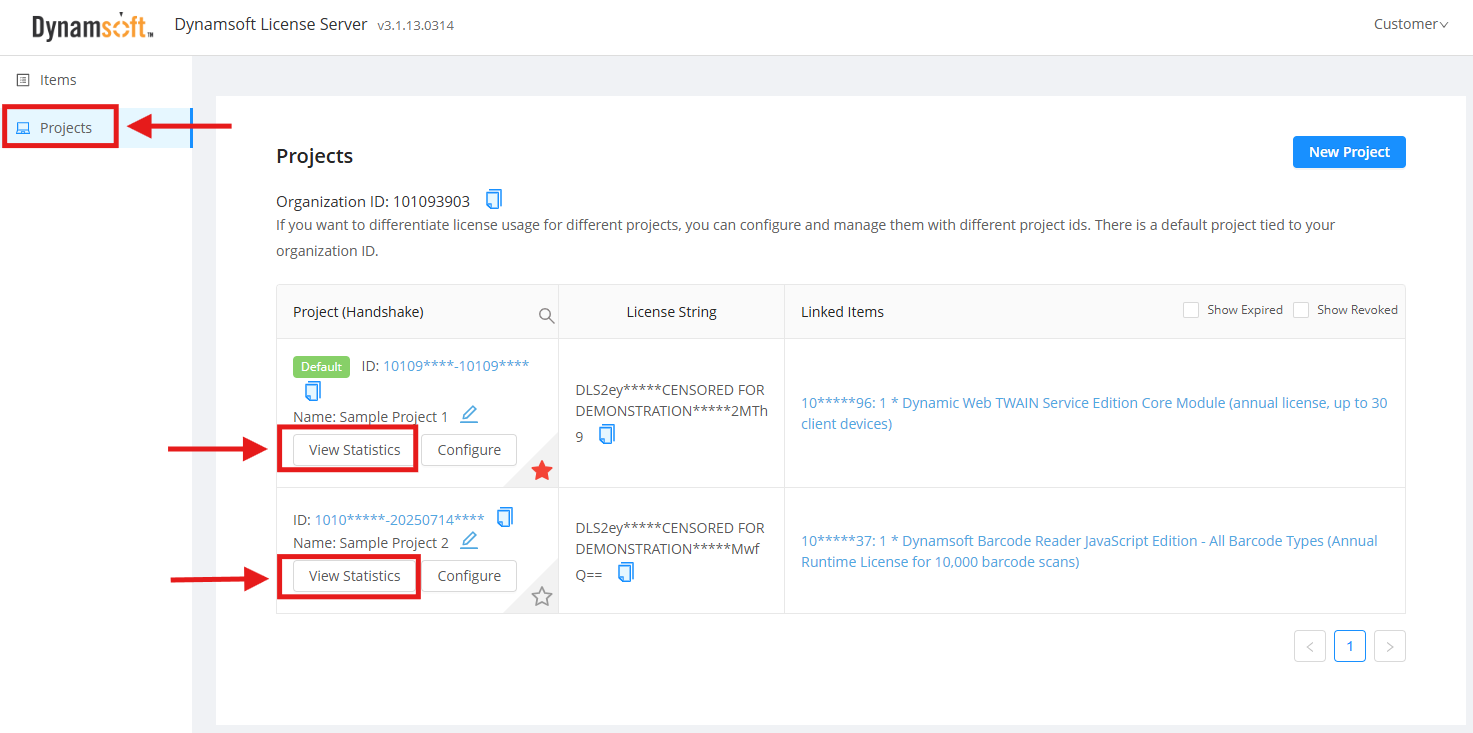The width and height of the screenshot is (1473, 733).
Task: Click the New Project button
Action: click(1349, 152)
